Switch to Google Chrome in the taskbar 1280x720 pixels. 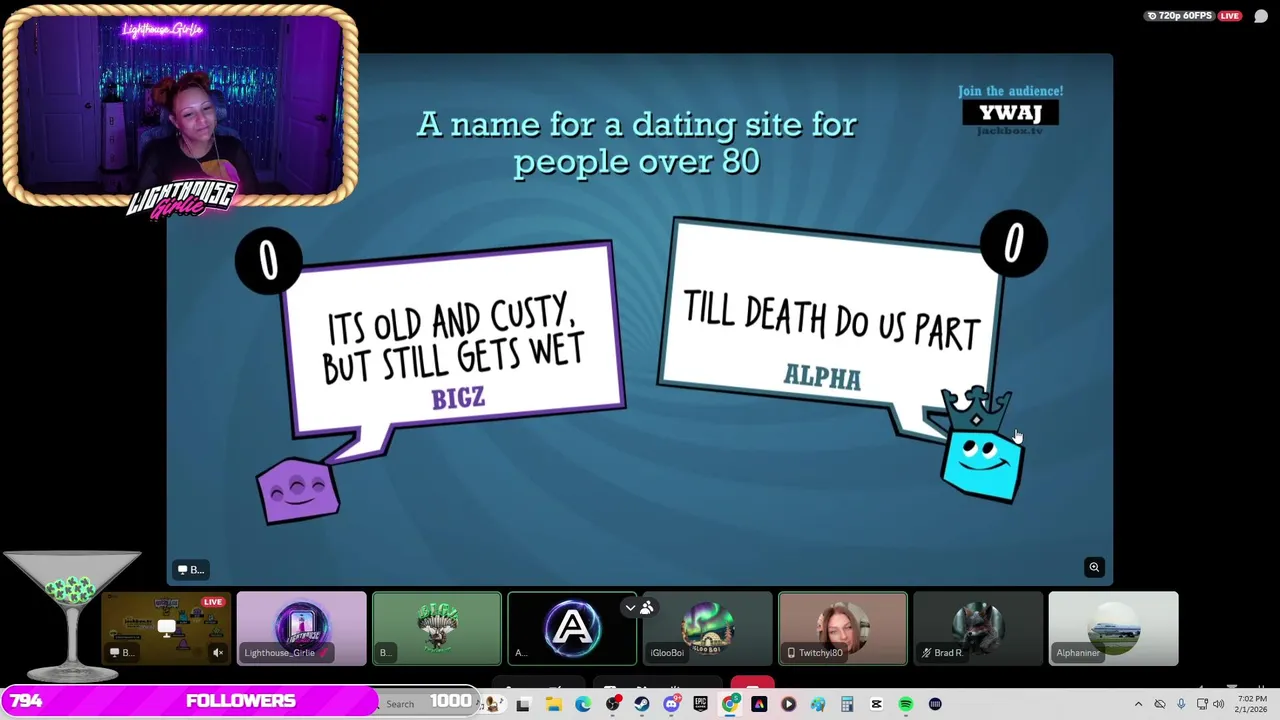[x=730, y=704]
